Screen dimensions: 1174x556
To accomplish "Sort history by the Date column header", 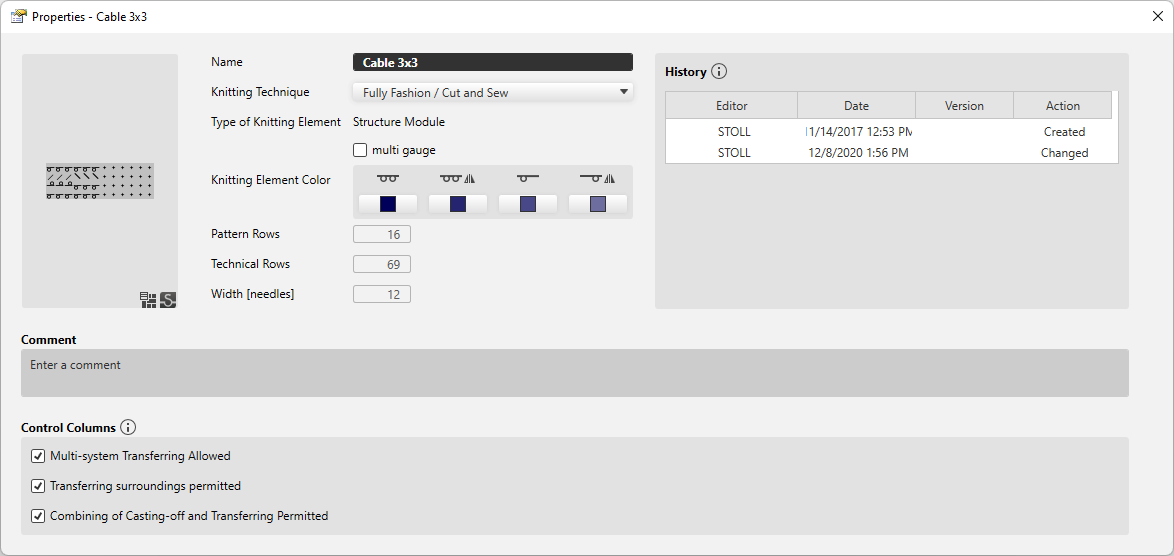I will pyautogui.click(x=856, y=105).
